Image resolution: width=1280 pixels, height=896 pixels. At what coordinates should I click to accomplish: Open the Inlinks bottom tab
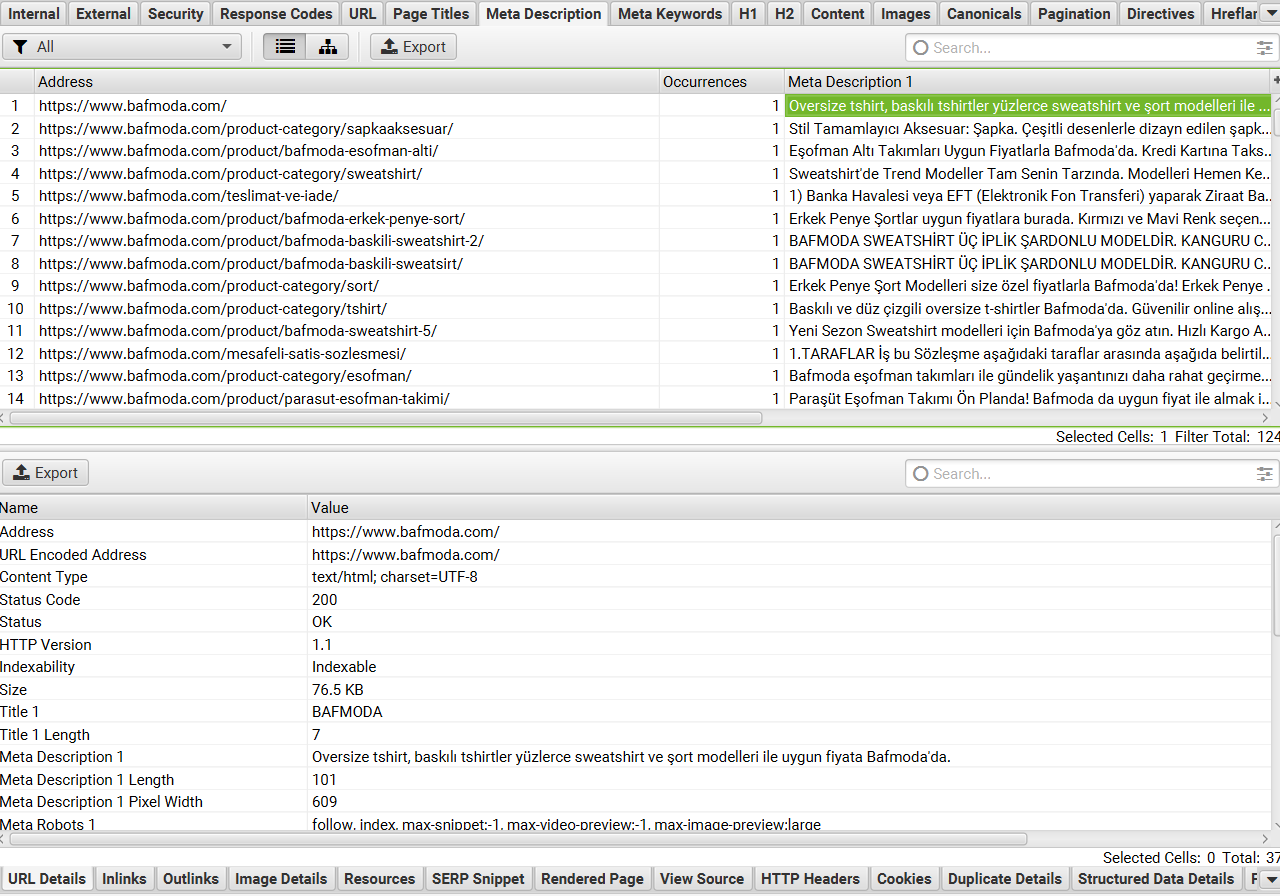click(124, 879)
